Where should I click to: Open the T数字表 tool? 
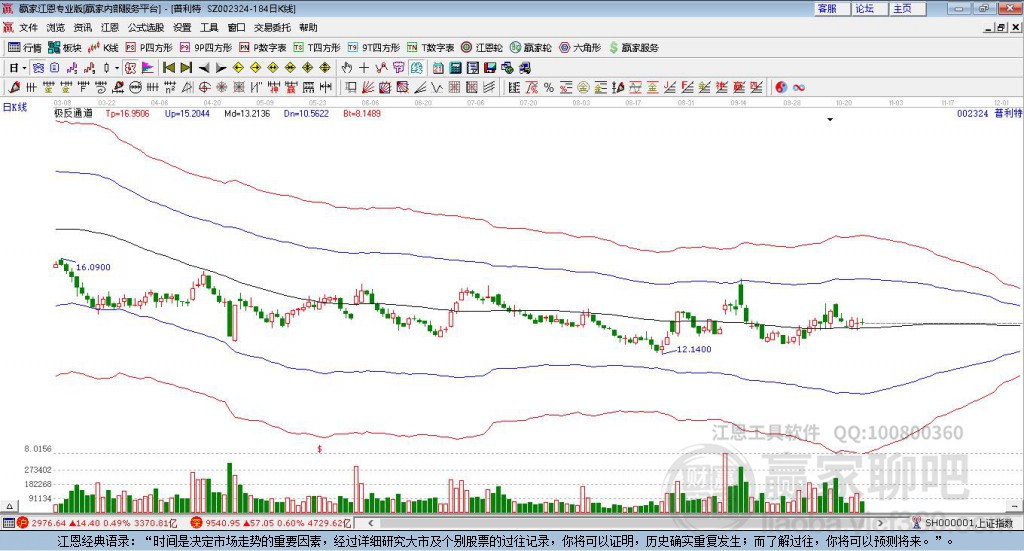pyautogui.click(x=430, y=48)
